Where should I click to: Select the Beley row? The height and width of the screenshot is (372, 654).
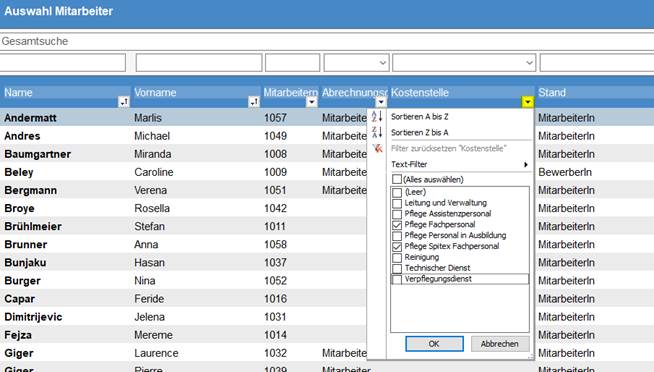click(184, 172)
